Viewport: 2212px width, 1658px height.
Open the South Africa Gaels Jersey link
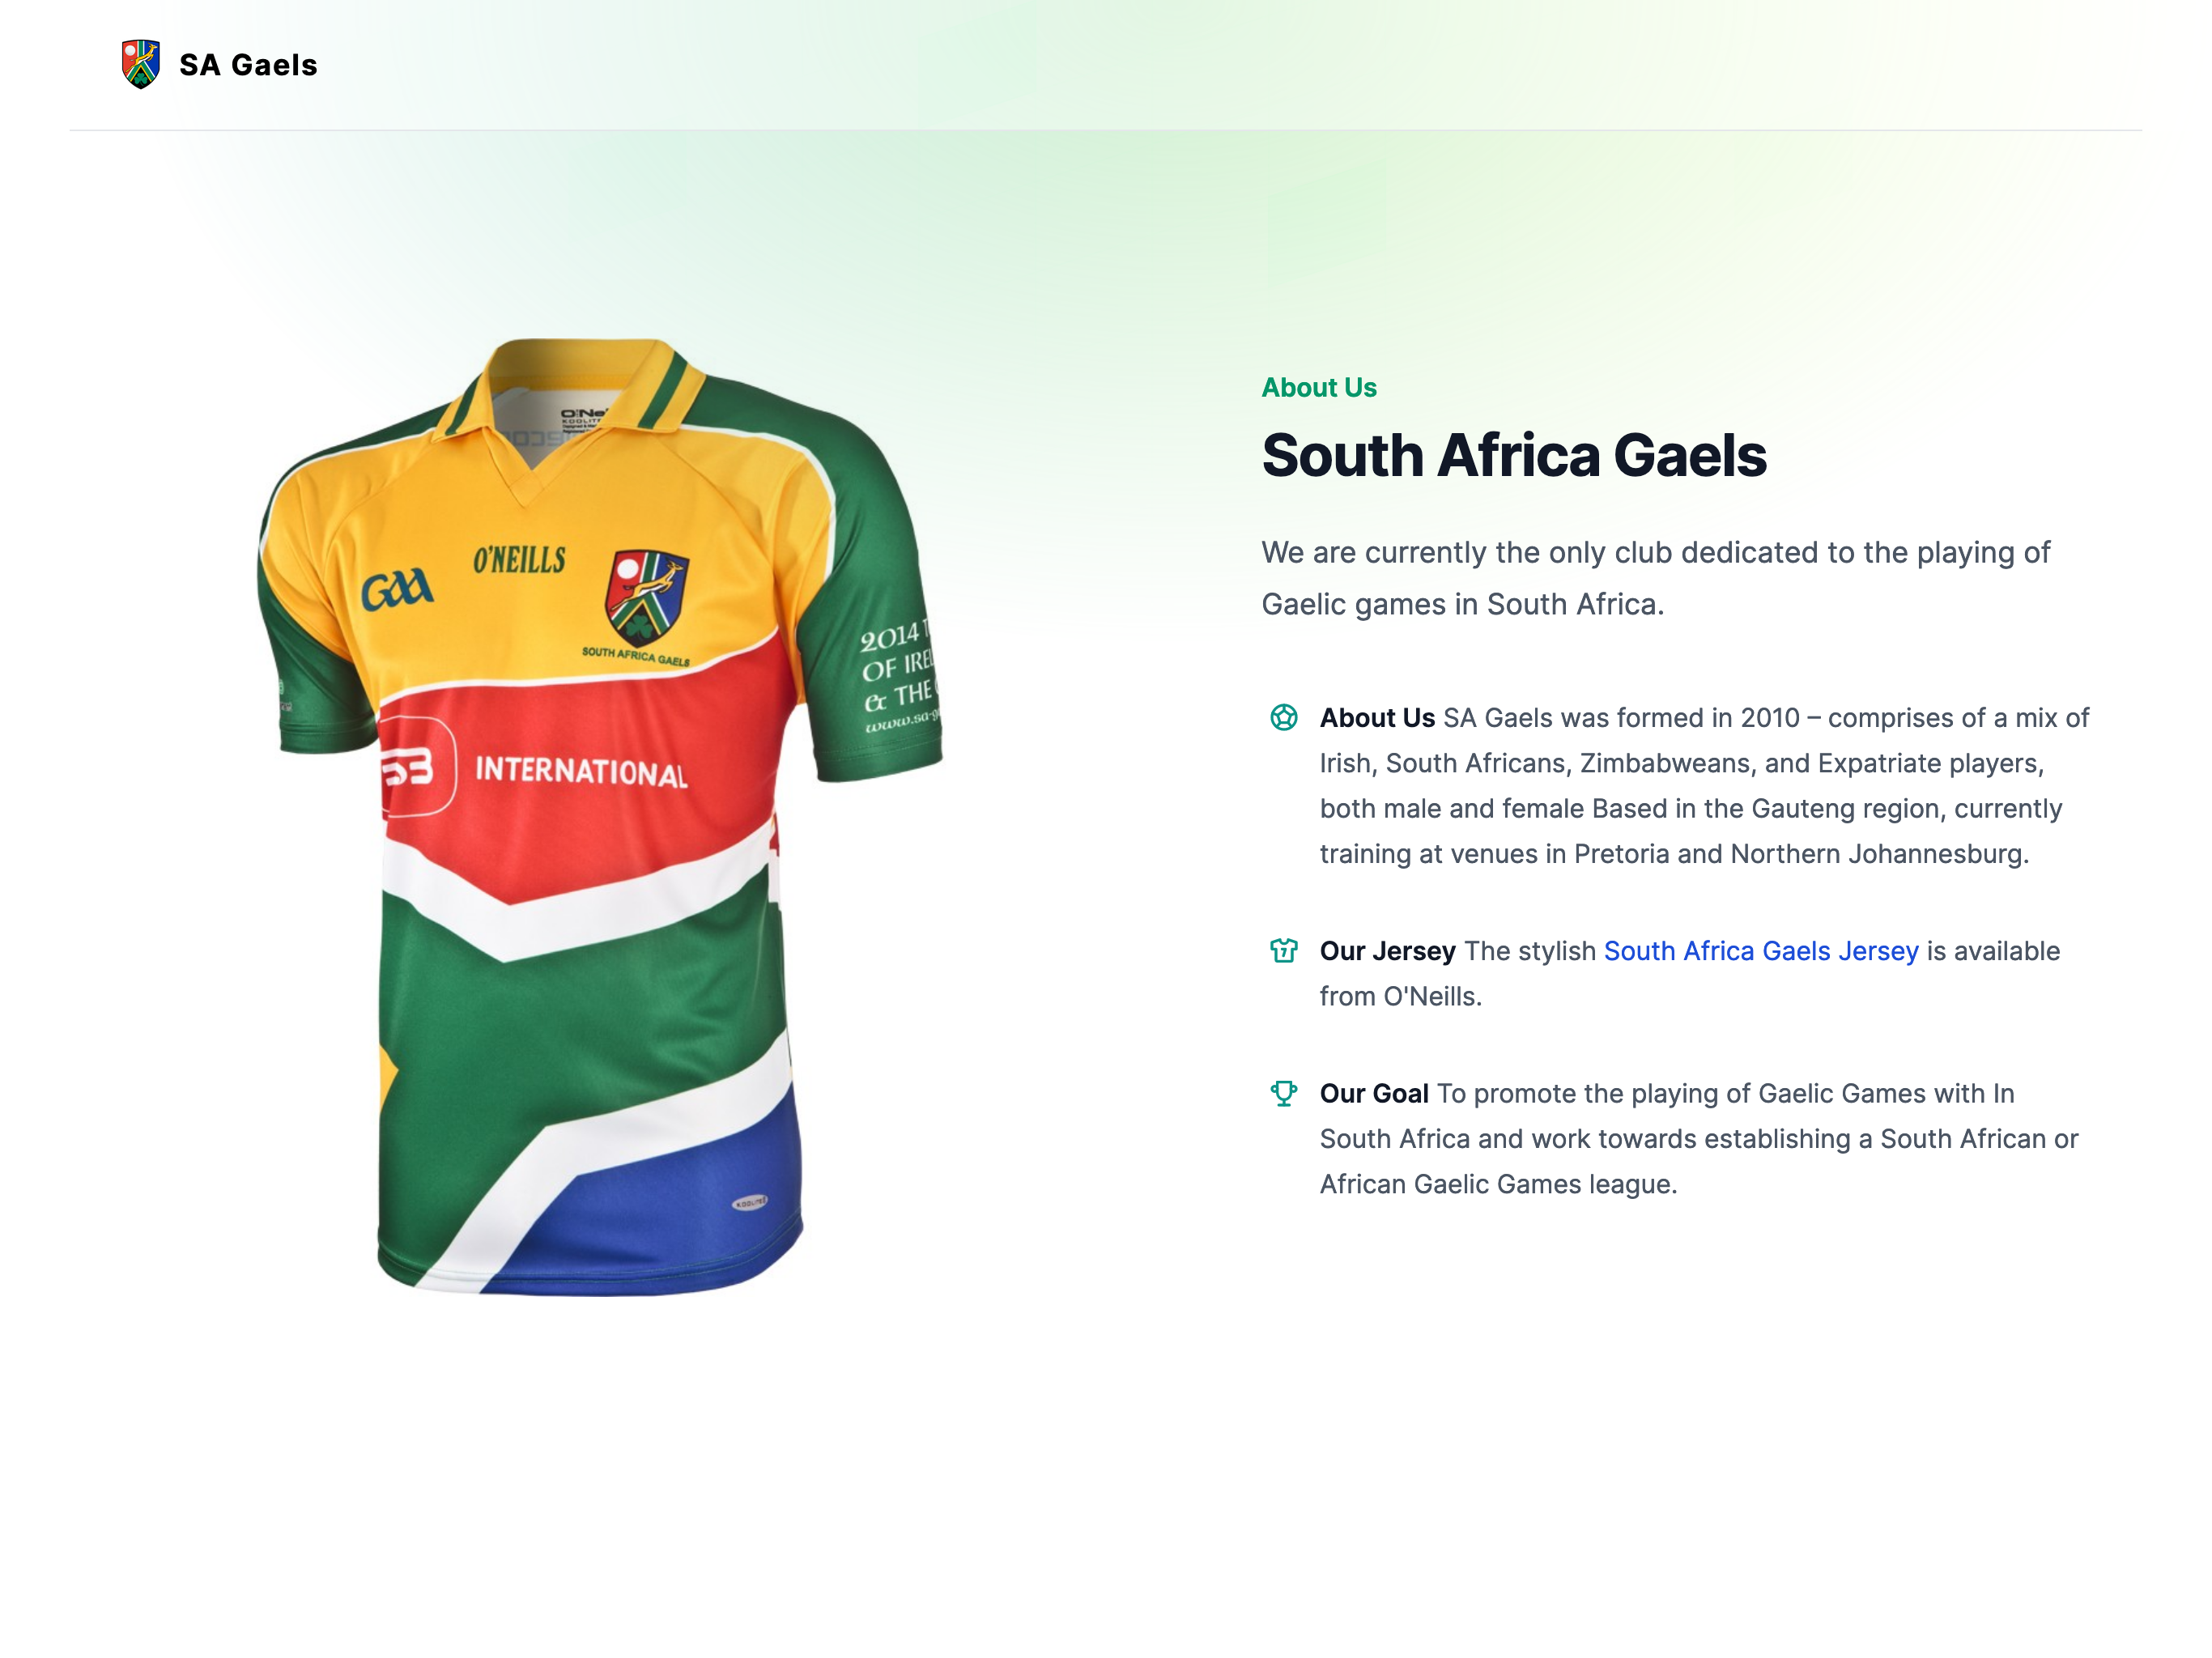(1760, 951)
